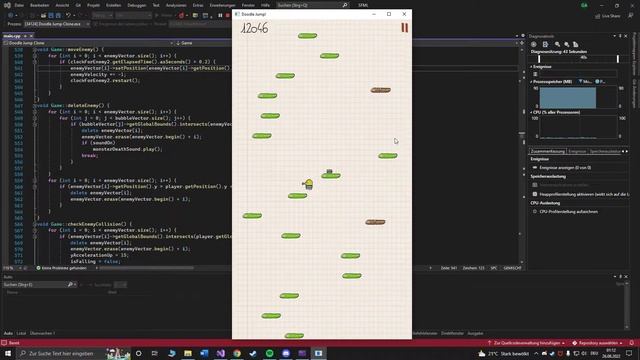The image size is (640, 360).
Task: Open the solution configuration dropdown
Action: (x=102, y=16)
